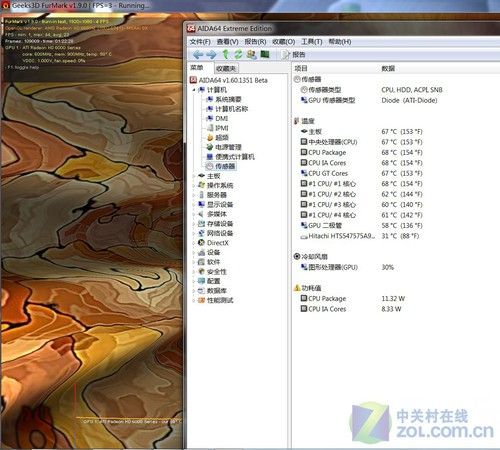The width and height of the screenshot is (500, 450).
Task: Click the green Up arrow toolbar icon
Action: (226, 54)
